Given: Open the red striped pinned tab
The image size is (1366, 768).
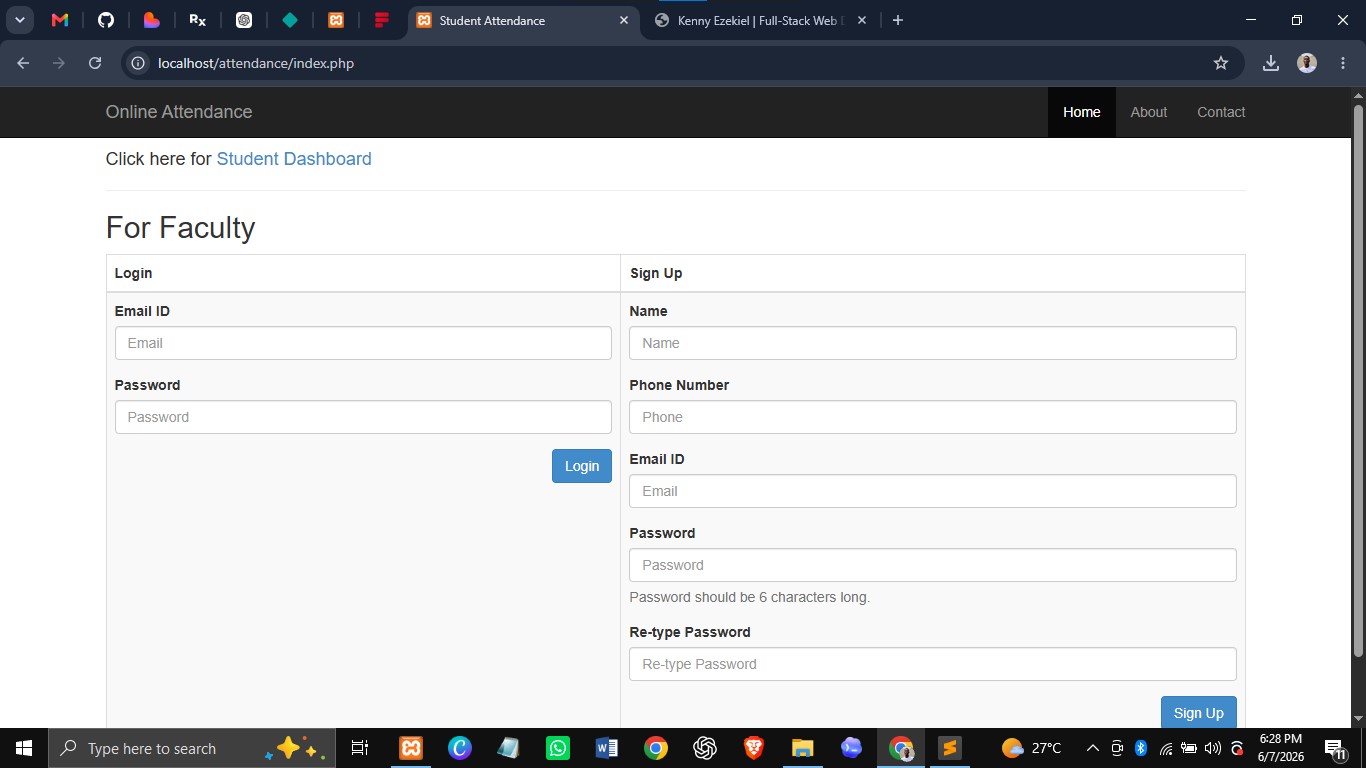Looking at the screenshot, I should click(382, 20).
